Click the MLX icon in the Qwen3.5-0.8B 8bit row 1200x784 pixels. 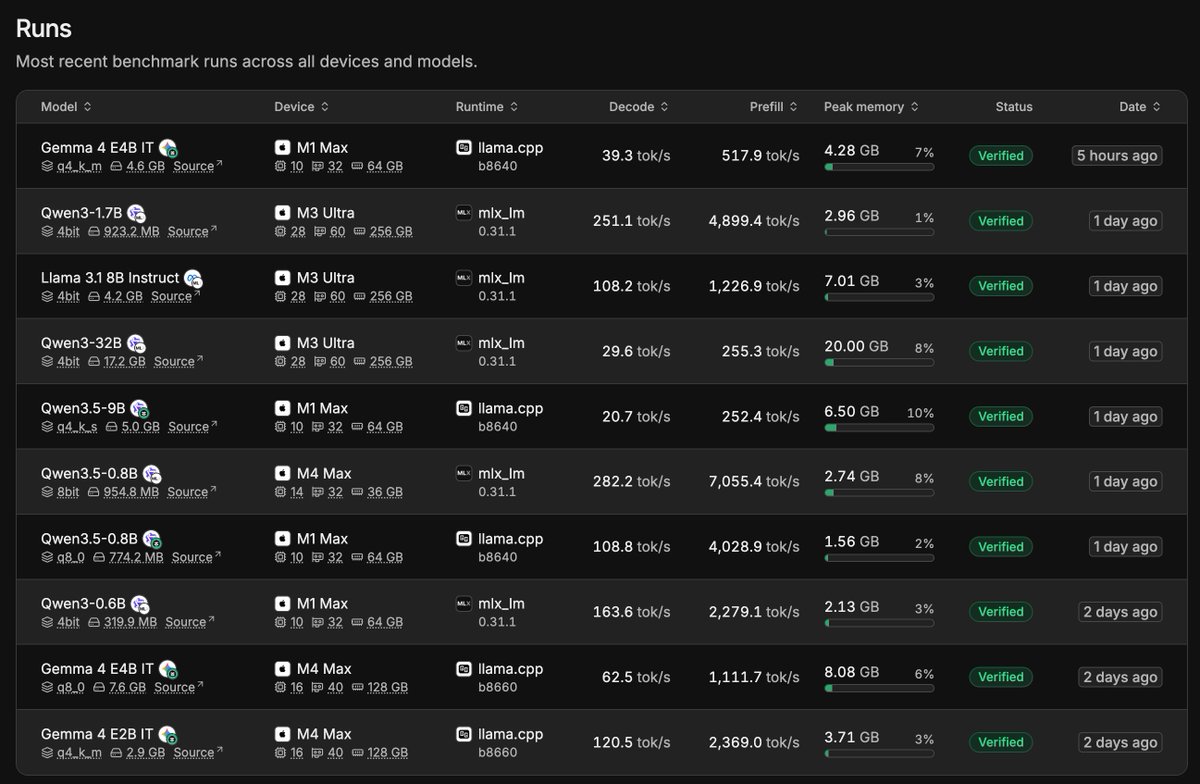[x=464, y=474]
